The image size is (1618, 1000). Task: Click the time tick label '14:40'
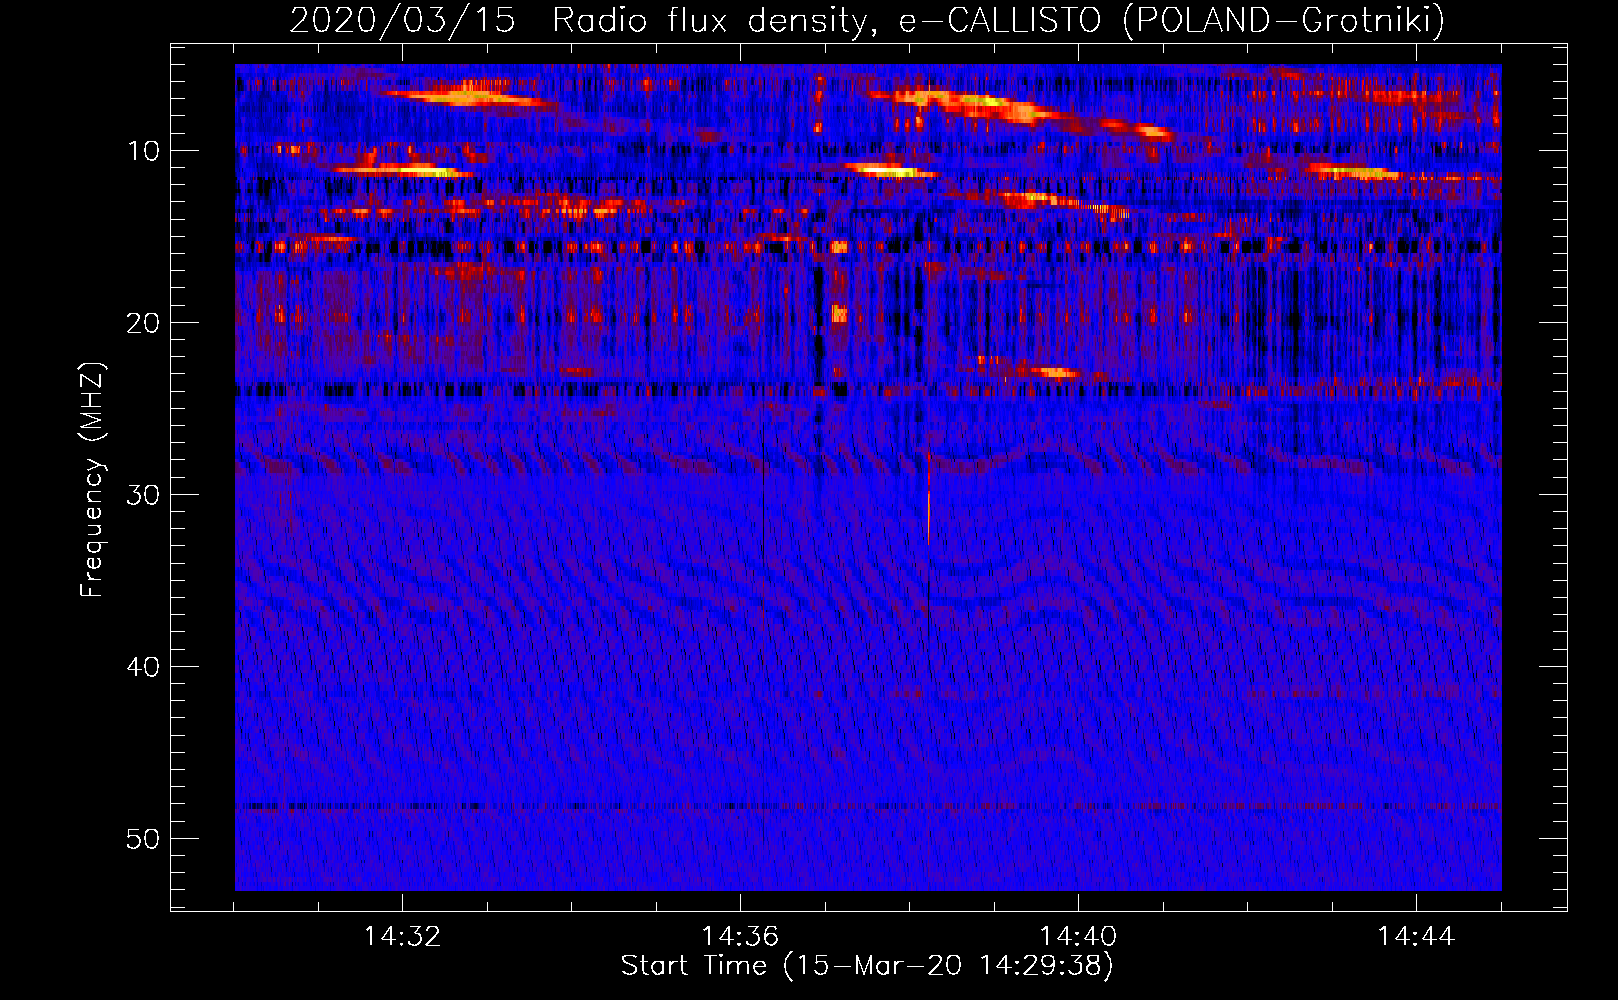coord(1078,937)
